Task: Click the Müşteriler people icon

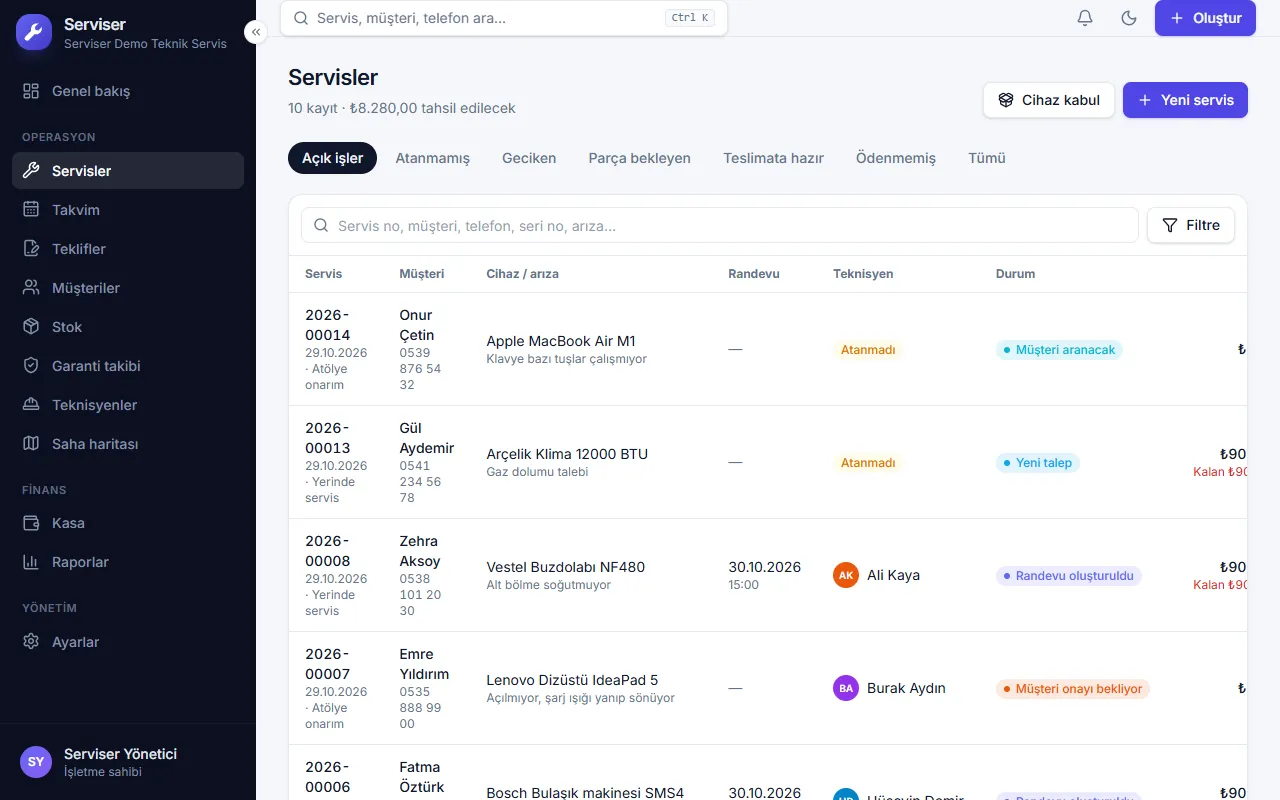Action: pyautogui.click(x=32, y=288)
